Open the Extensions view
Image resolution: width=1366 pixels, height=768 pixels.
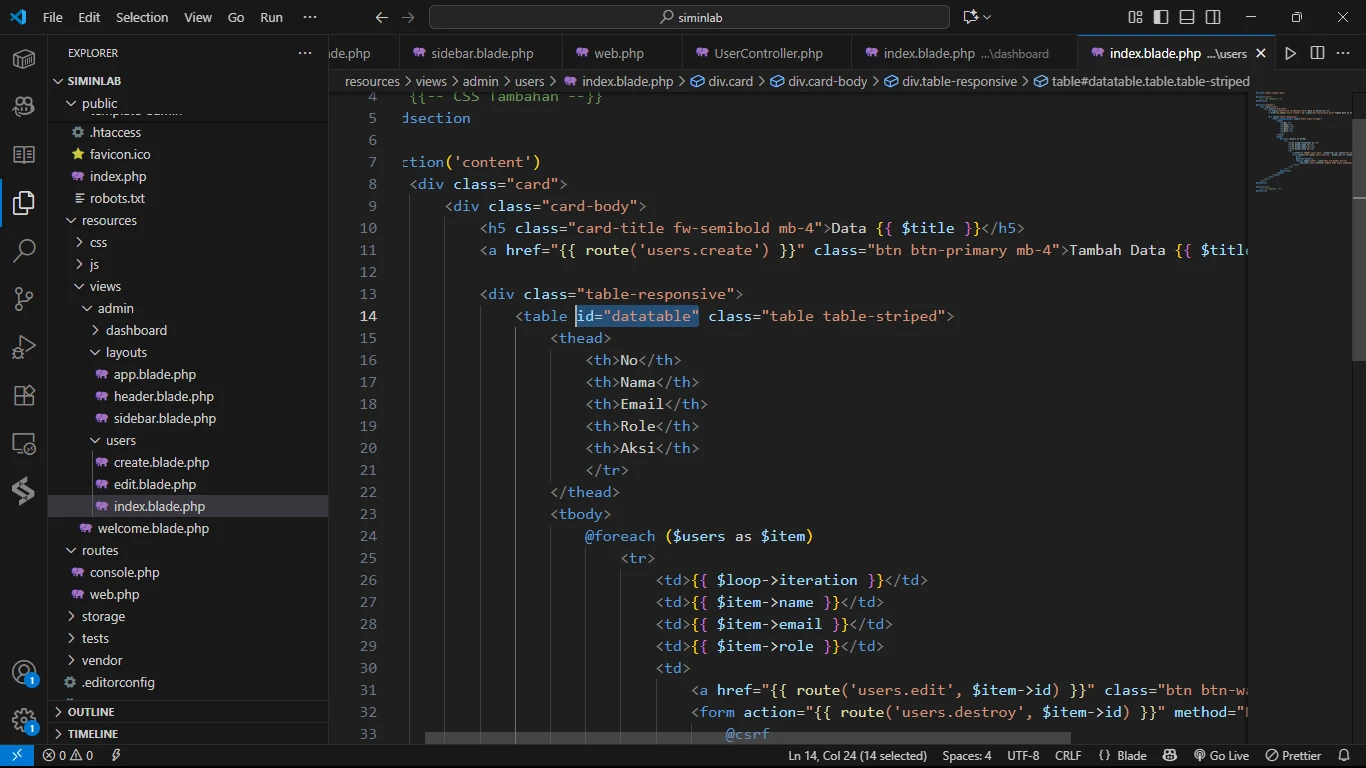point(24,395)
